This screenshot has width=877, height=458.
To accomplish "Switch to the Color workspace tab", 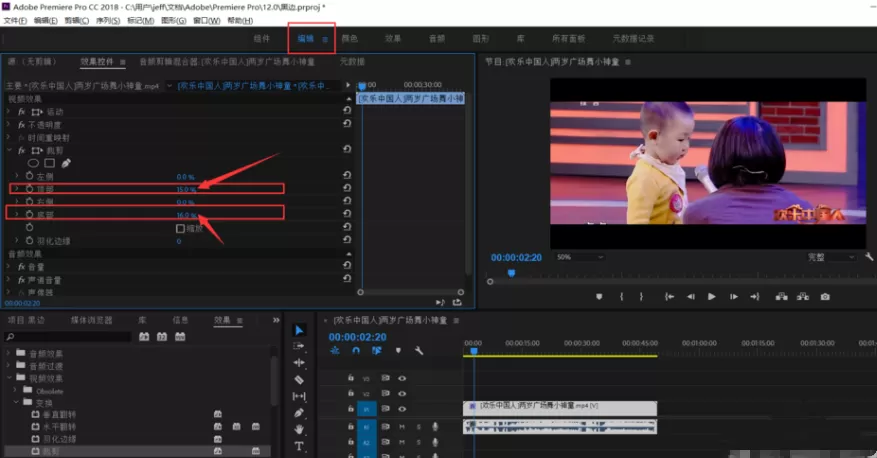I will coord(350,39).
